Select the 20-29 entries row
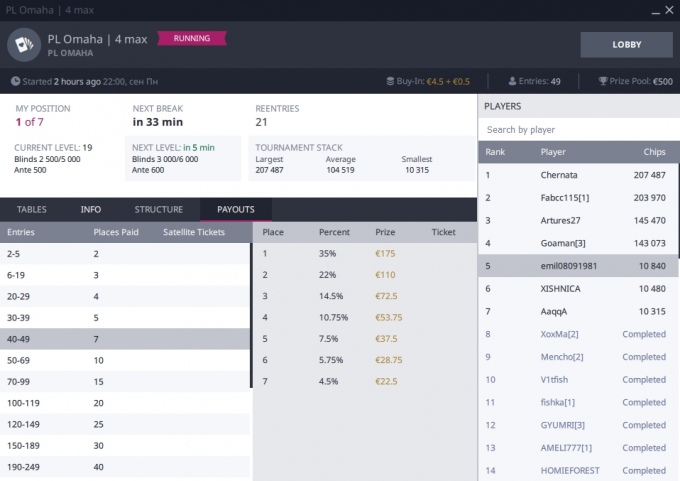This screenshot has width=680, height=481. pyautogui.click(x=125, y=296)
